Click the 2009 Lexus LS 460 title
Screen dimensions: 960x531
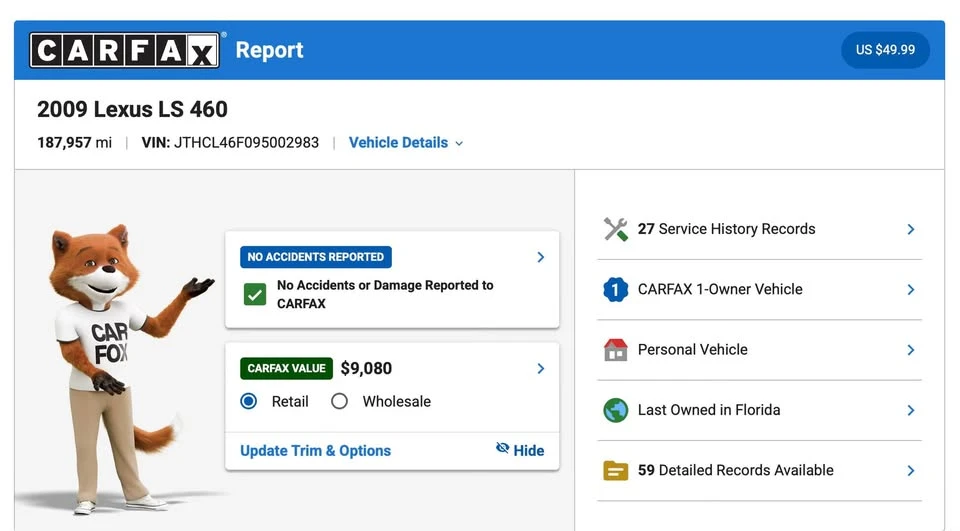click(x=132, y=110)
